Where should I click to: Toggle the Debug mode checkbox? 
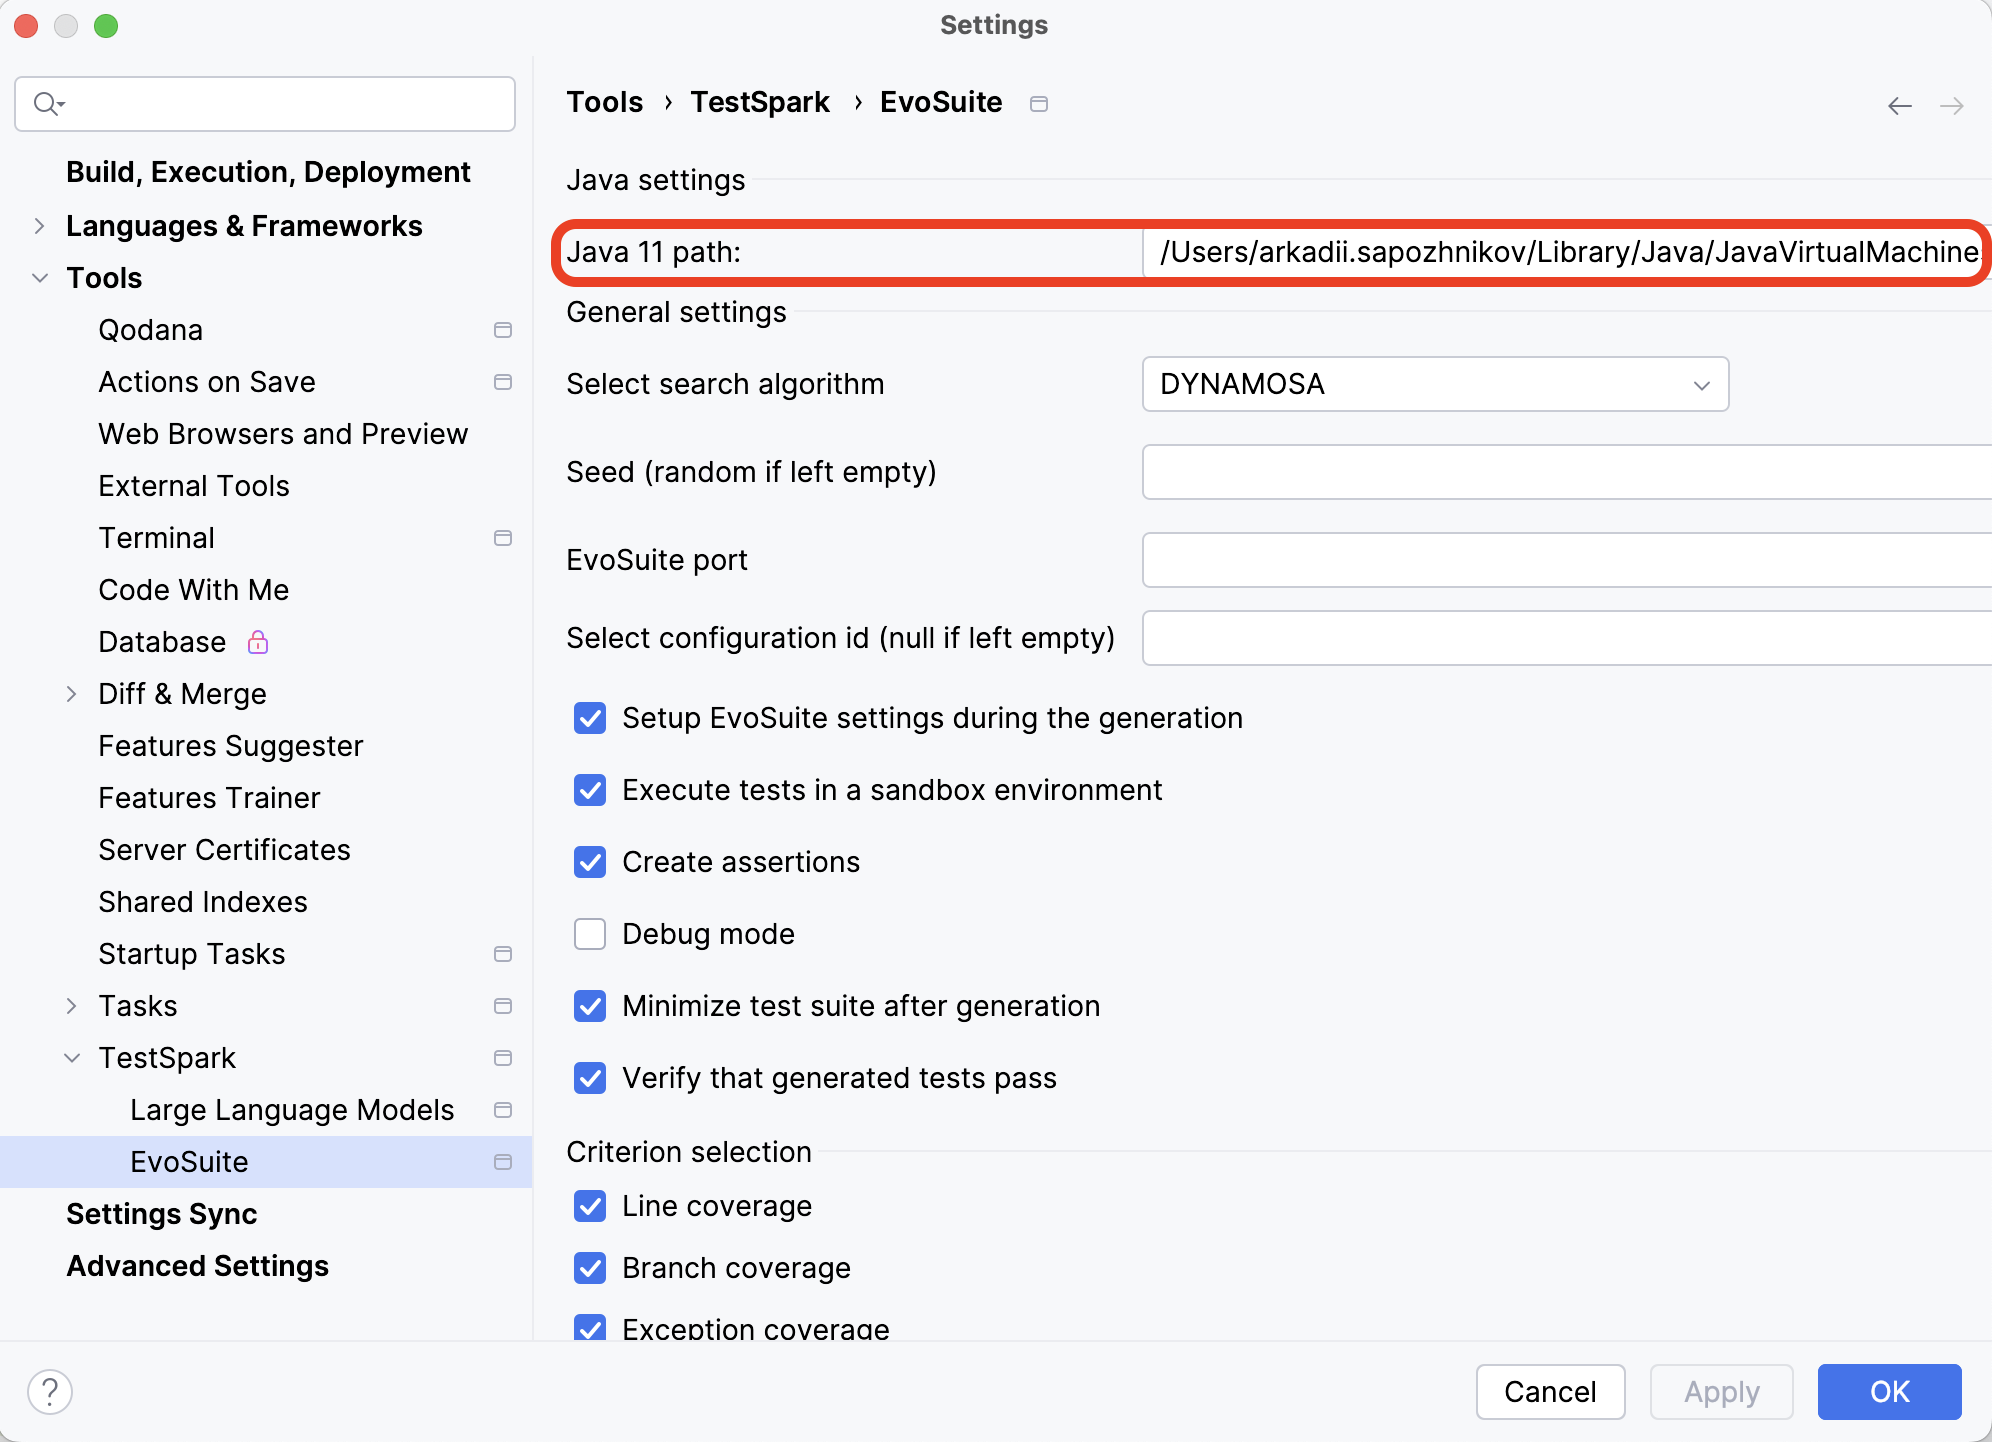[591, 933]
